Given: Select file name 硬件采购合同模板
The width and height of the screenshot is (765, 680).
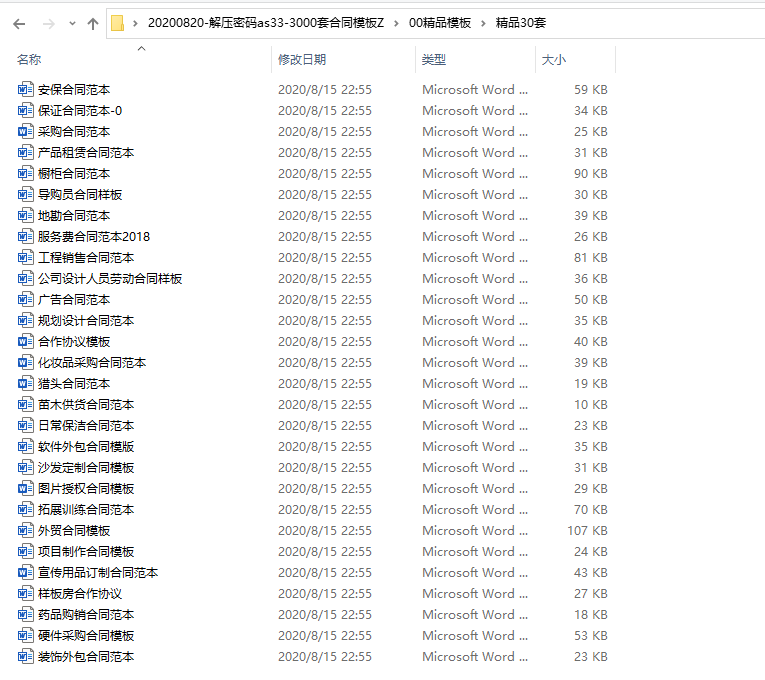Looking at the screenshot, I should 86,635.
